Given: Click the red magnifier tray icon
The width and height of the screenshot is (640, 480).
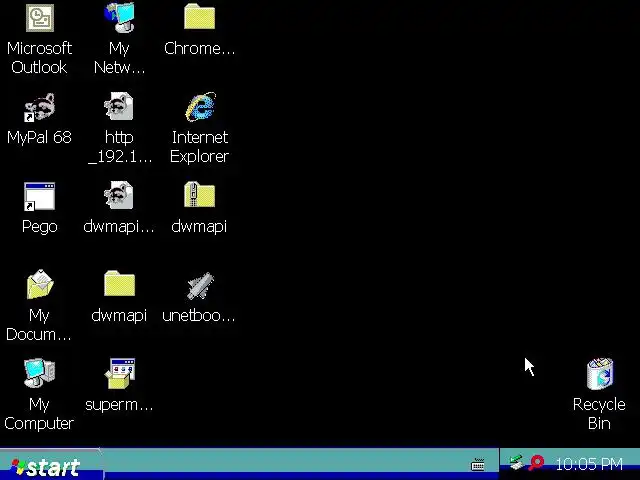Looking at the screenshot, I should [537, 462].
